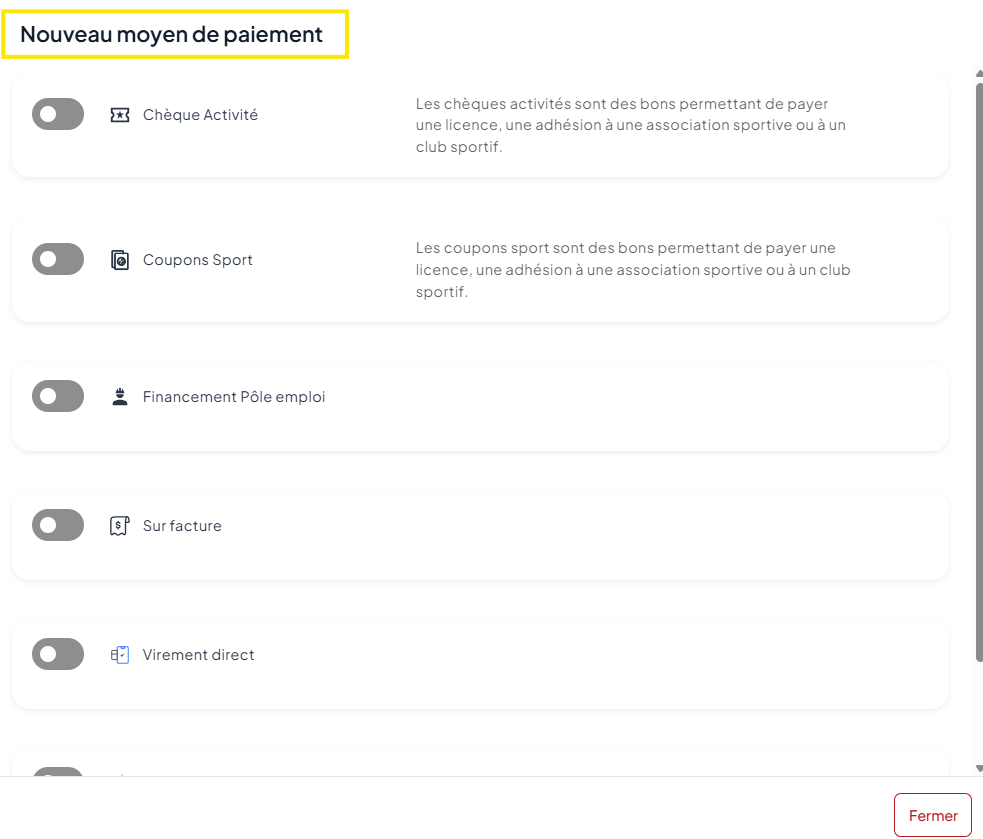The image size is (983, 839).
Task: Activate the Financement Pôle emploi toggle
Action: click(x=58, y=396)
